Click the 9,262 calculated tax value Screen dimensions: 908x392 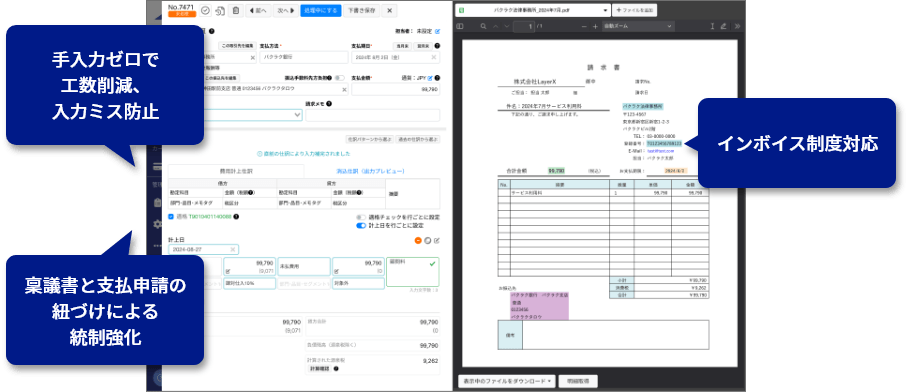[x=429, y=360]
